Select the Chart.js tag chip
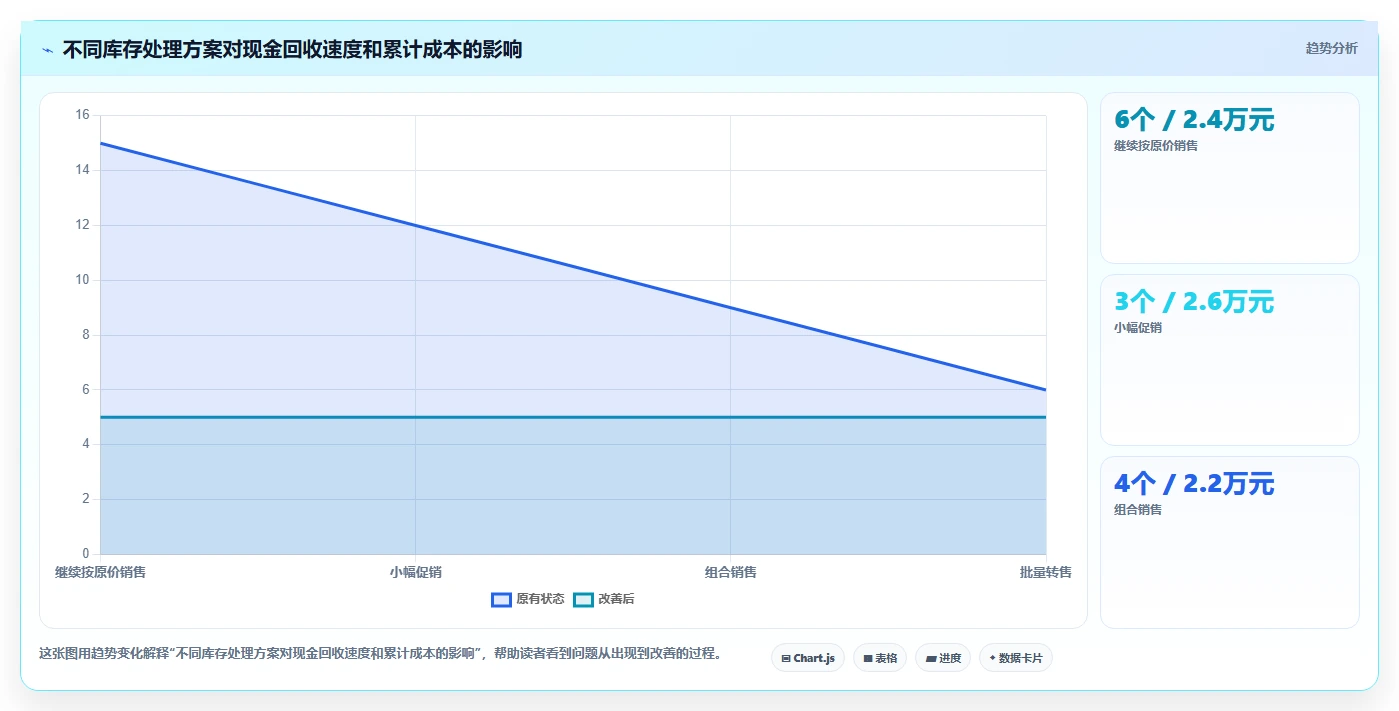Screen dimensions: 1399x711 (808, 658)
